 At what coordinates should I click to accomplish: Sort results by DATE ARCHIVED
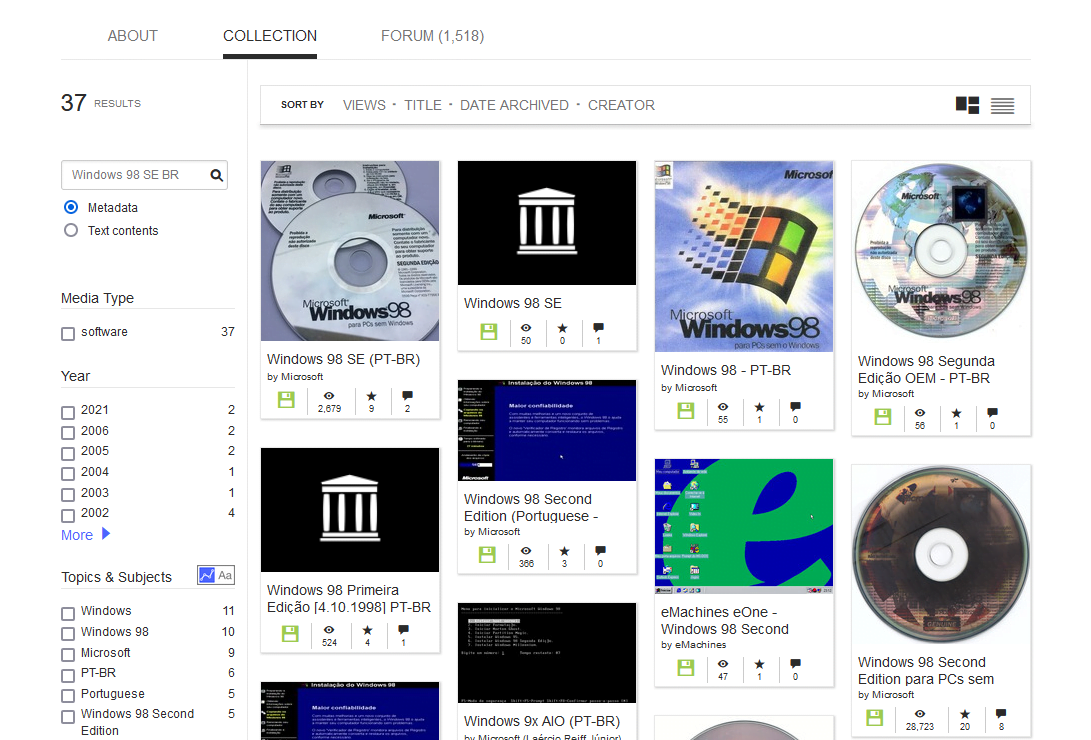pos(514,105)
